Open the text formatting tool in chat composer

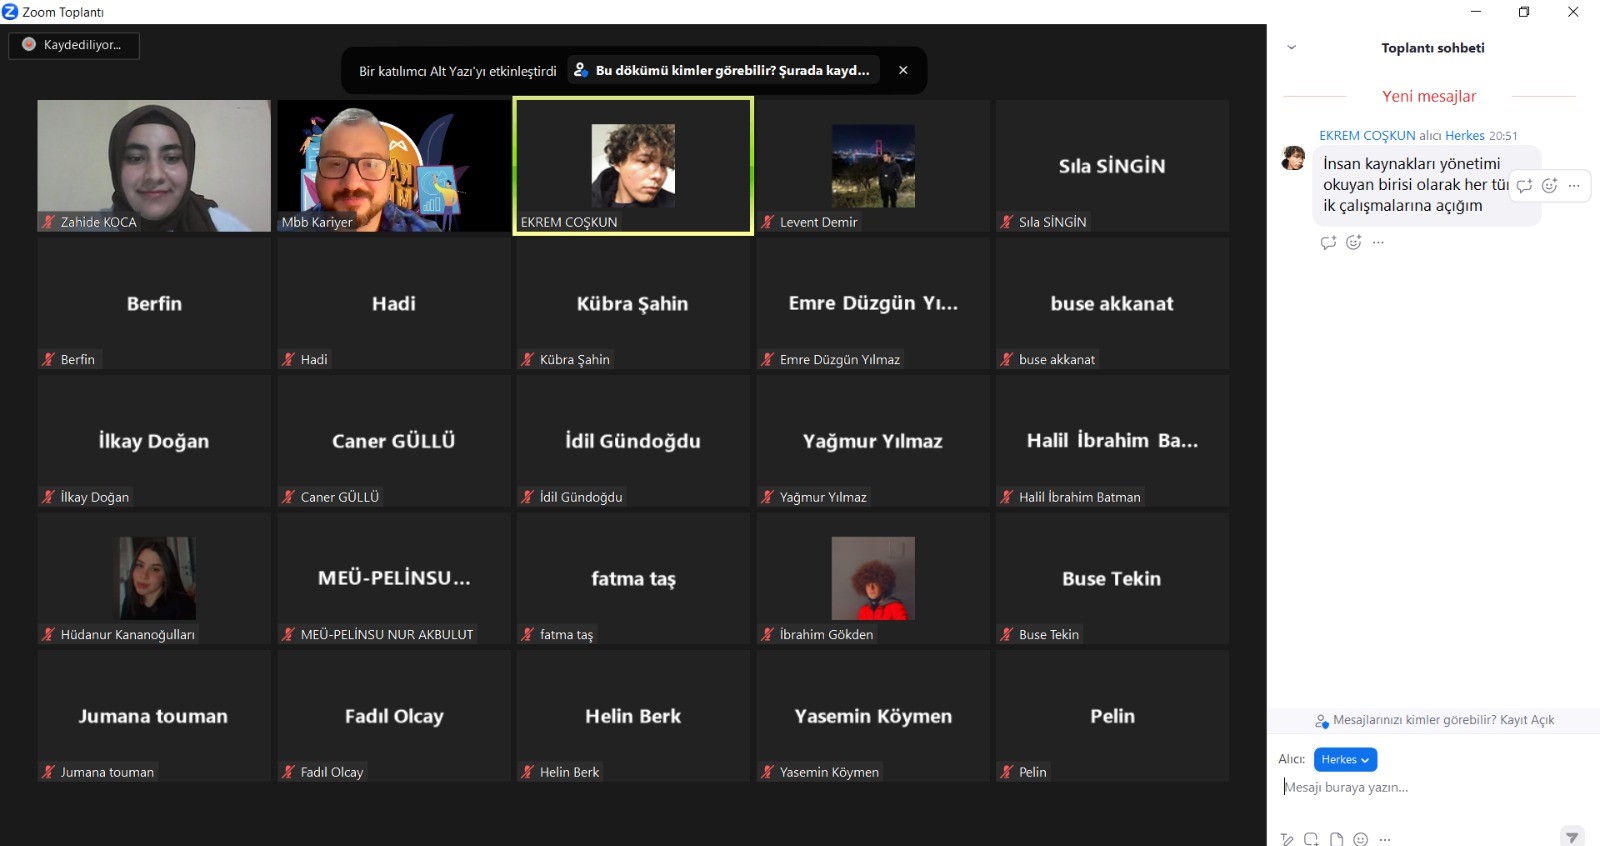(x=1287, y=839)
